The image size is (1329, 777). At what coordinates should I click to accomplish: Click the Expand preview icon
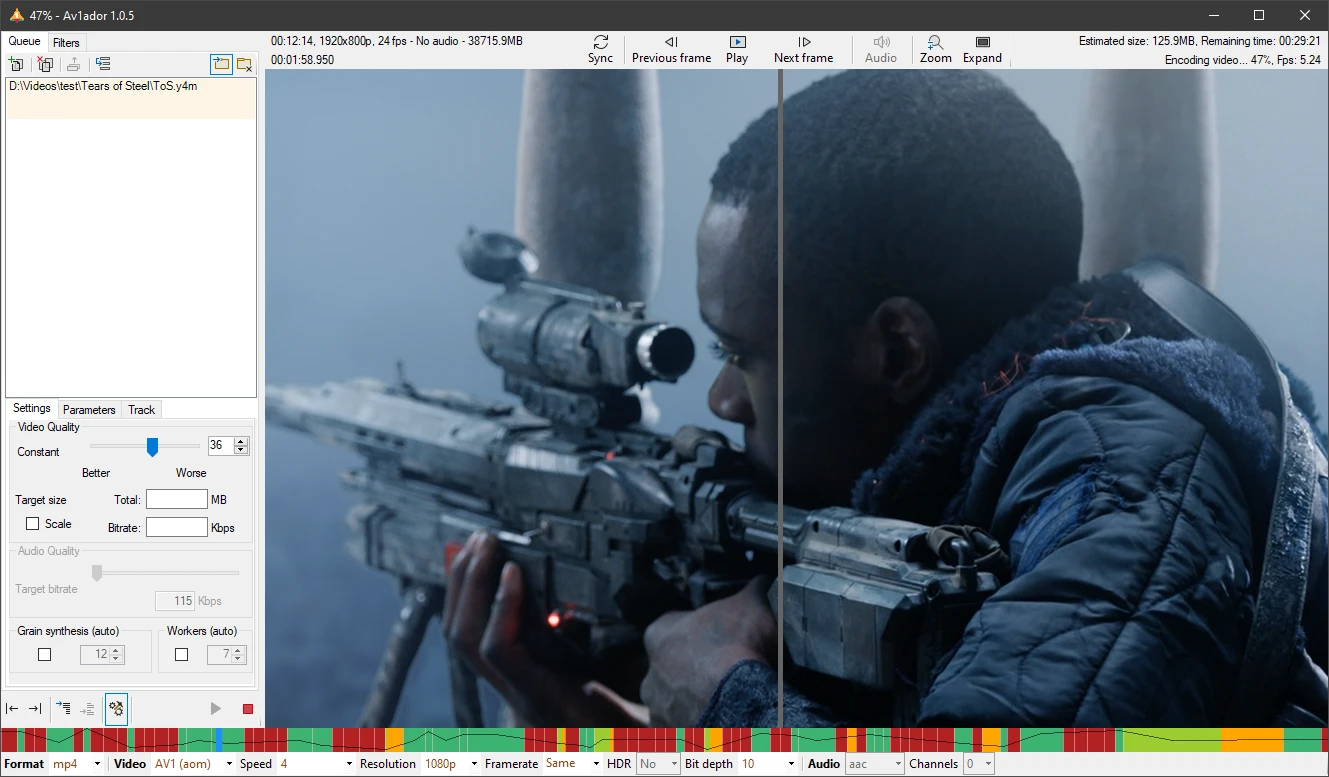tap(982, 50)
